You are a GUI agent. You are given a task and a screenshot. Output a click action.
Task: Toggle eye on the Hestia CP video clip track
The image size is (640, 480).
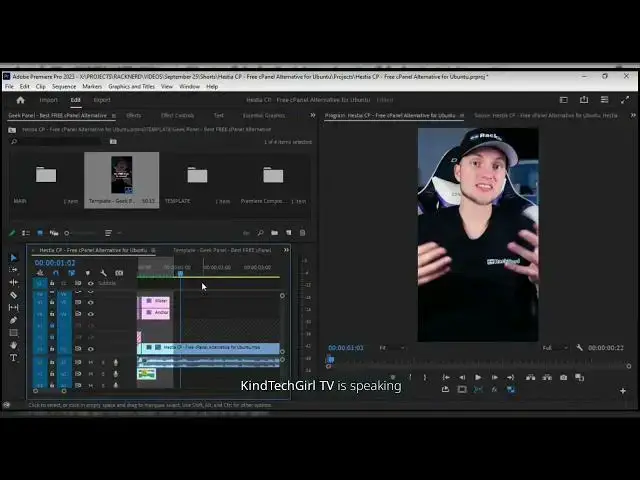(x=91, y=349)
